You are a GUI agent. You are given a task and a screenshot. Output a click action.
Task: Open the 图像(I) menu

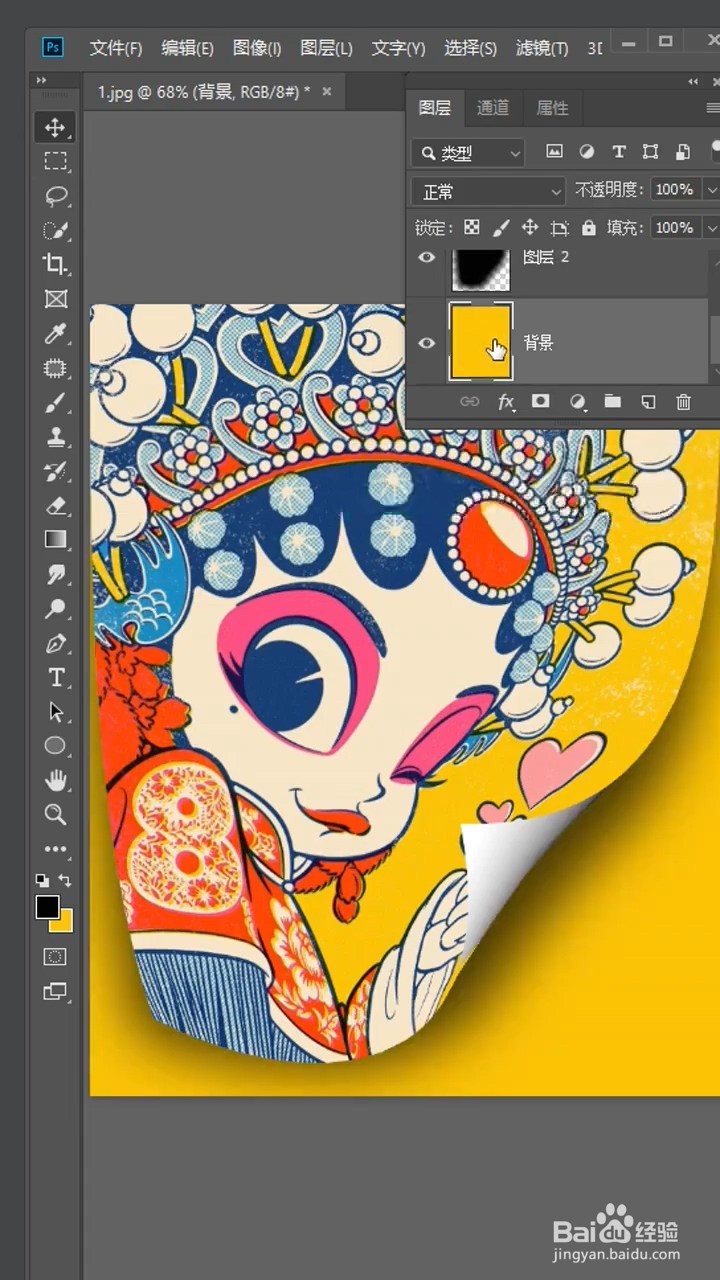pos(257,48)
